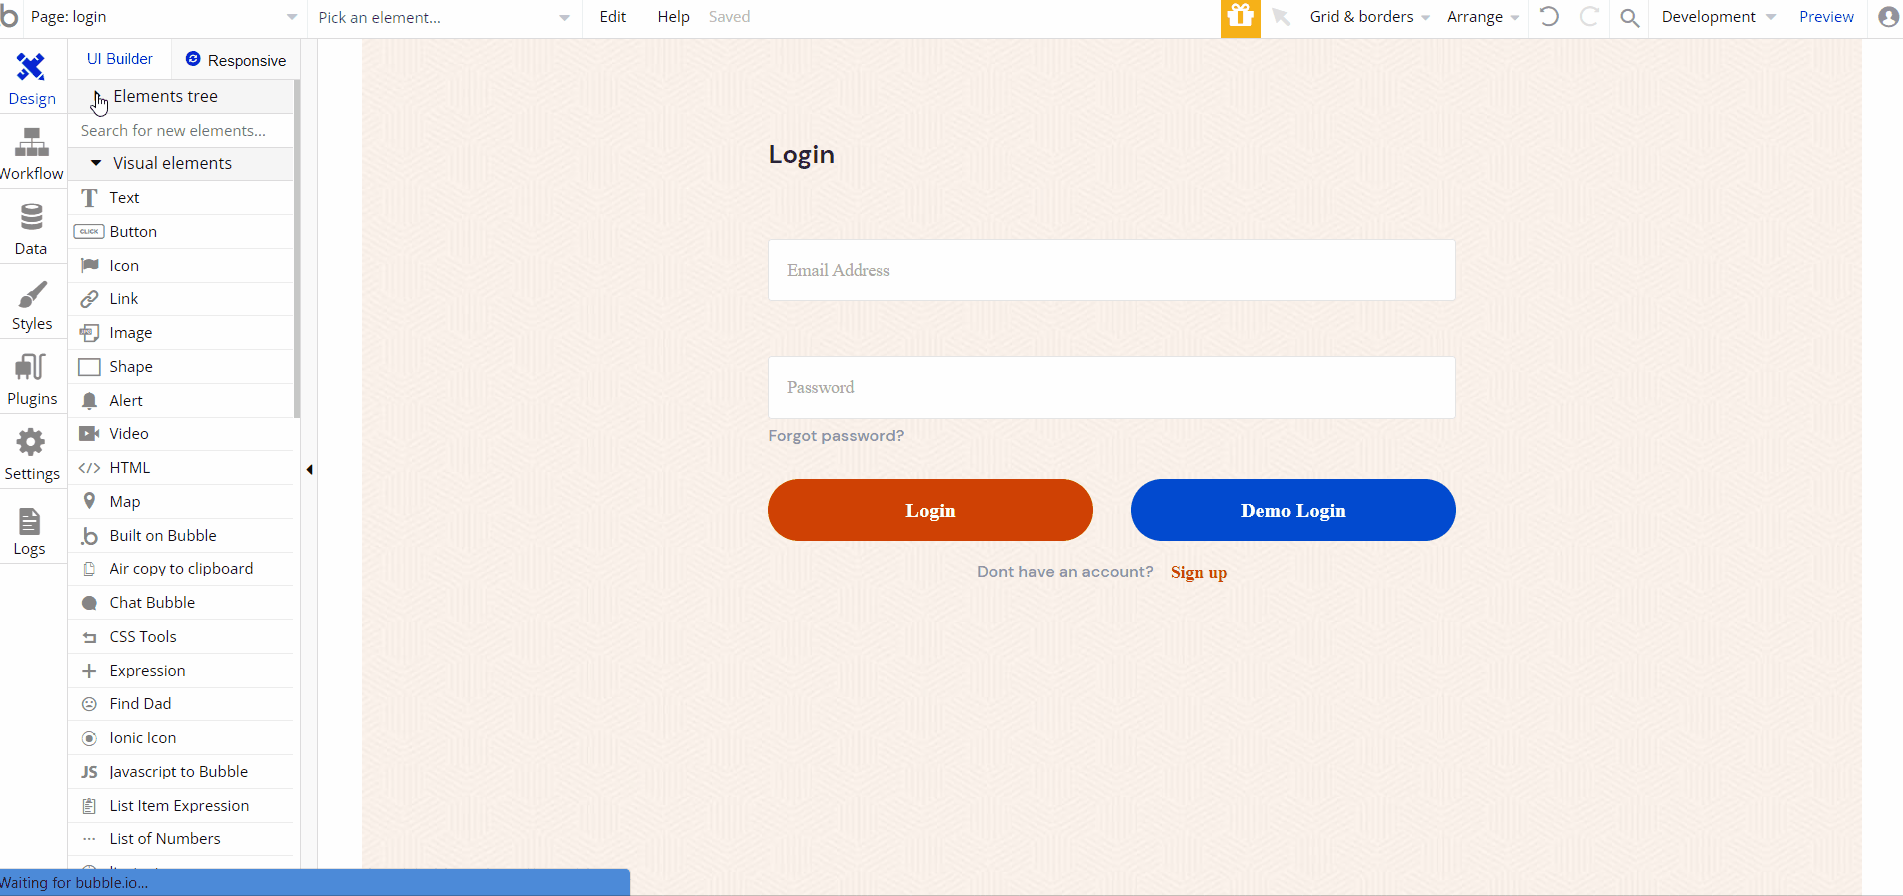This screenshot has width=1903, height=896.
Task: Open the Arrange dropdown
Action: point(1483,17)
